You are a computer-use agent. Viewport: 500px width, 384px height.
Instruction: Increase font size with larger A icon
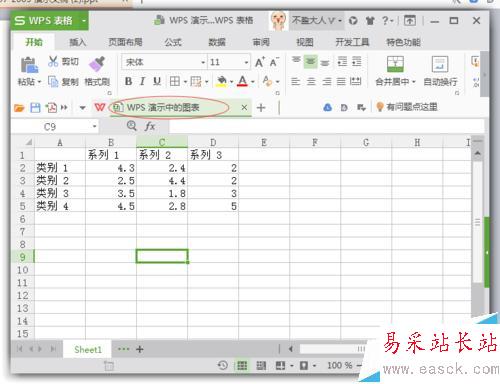point(260,62)
